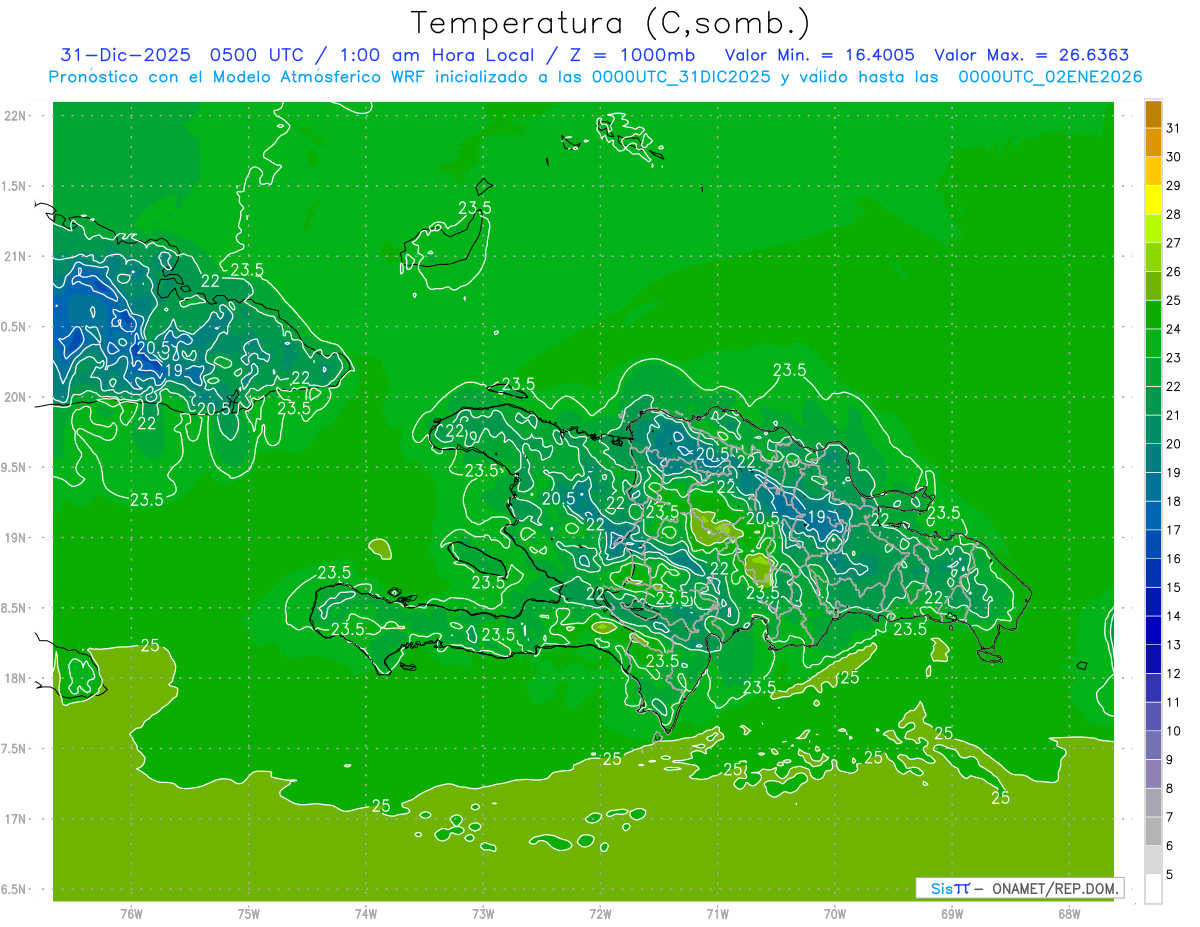Click the 16 label on the color scale
The height and width of the screenshot is (927, 1200).
[1173, 559]
